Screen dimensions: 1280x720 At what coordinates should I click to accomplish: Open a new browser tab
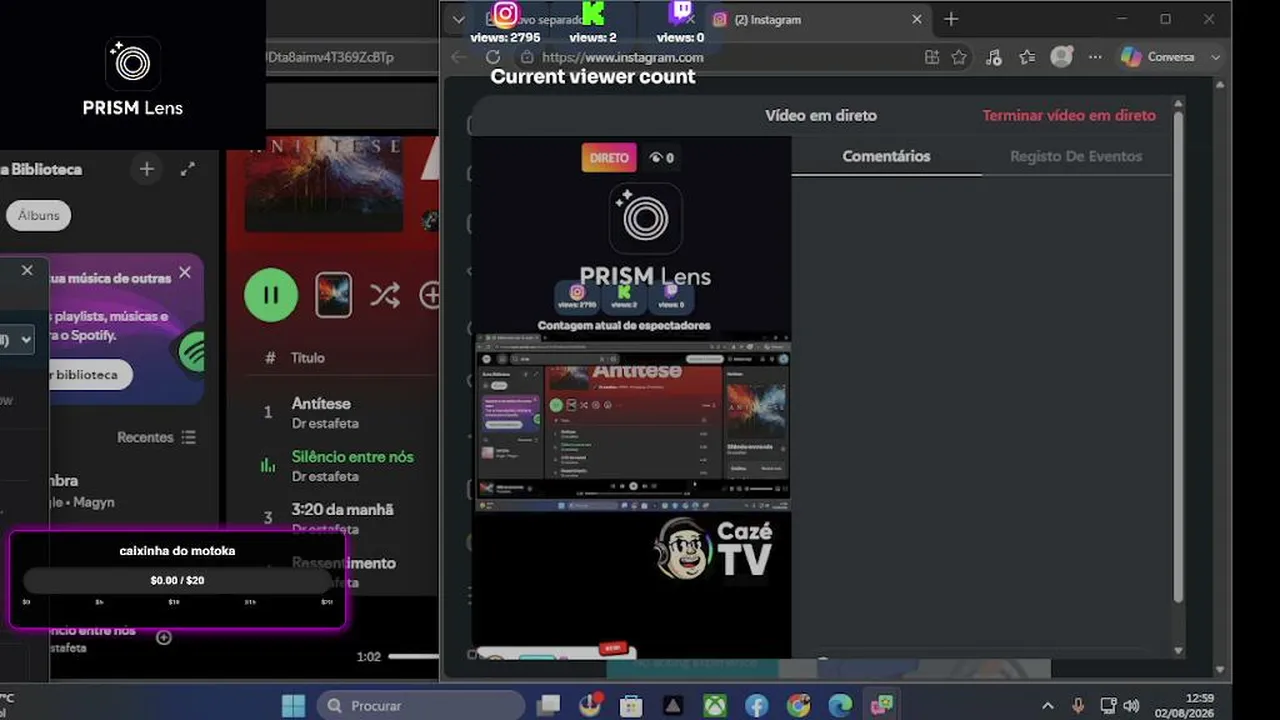tap(951, 19)
